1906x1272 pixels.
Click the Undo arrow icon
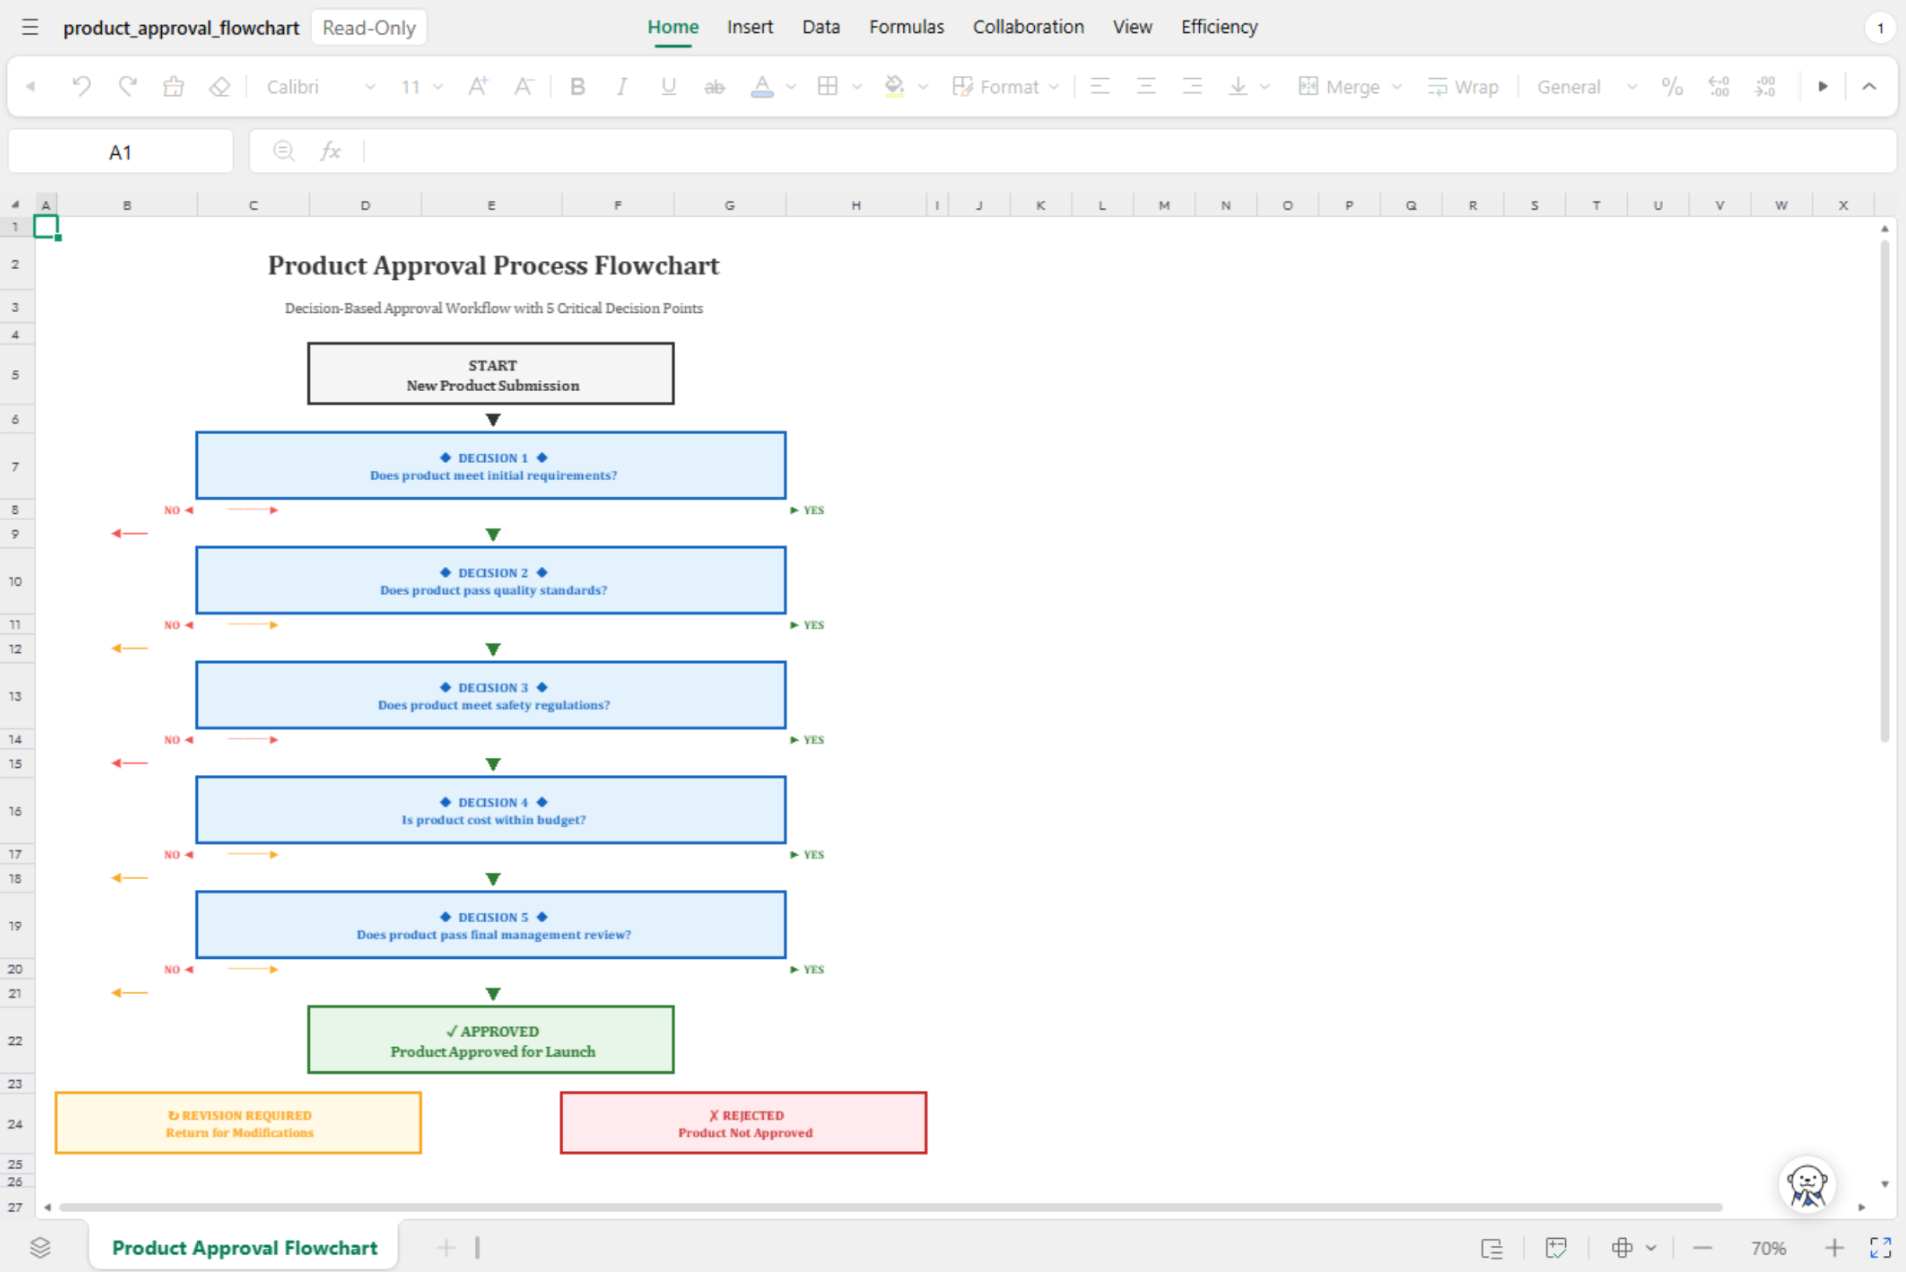(81, 87)
